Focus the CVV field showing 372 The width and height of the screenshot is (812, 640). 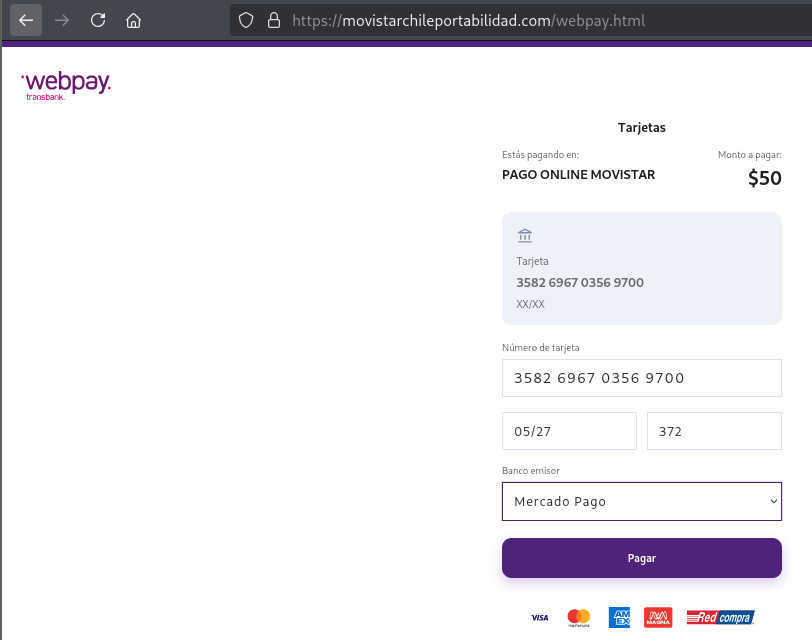click(x=714, y=431)
